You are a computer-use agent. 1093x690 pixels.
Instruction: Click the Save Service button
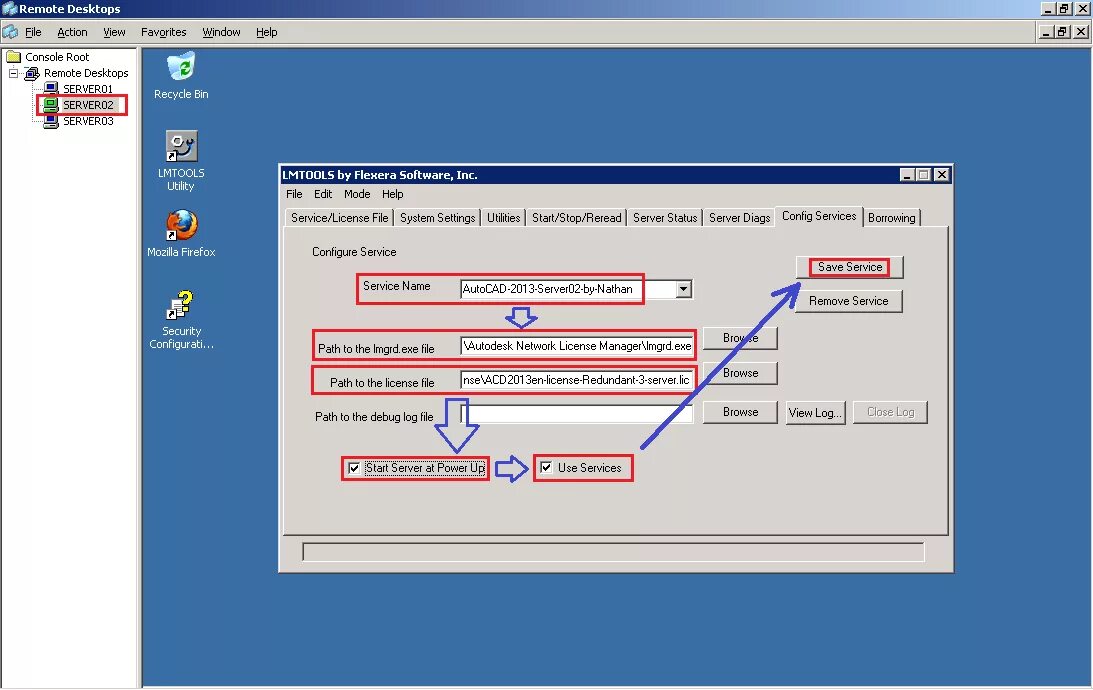[850, 267]
